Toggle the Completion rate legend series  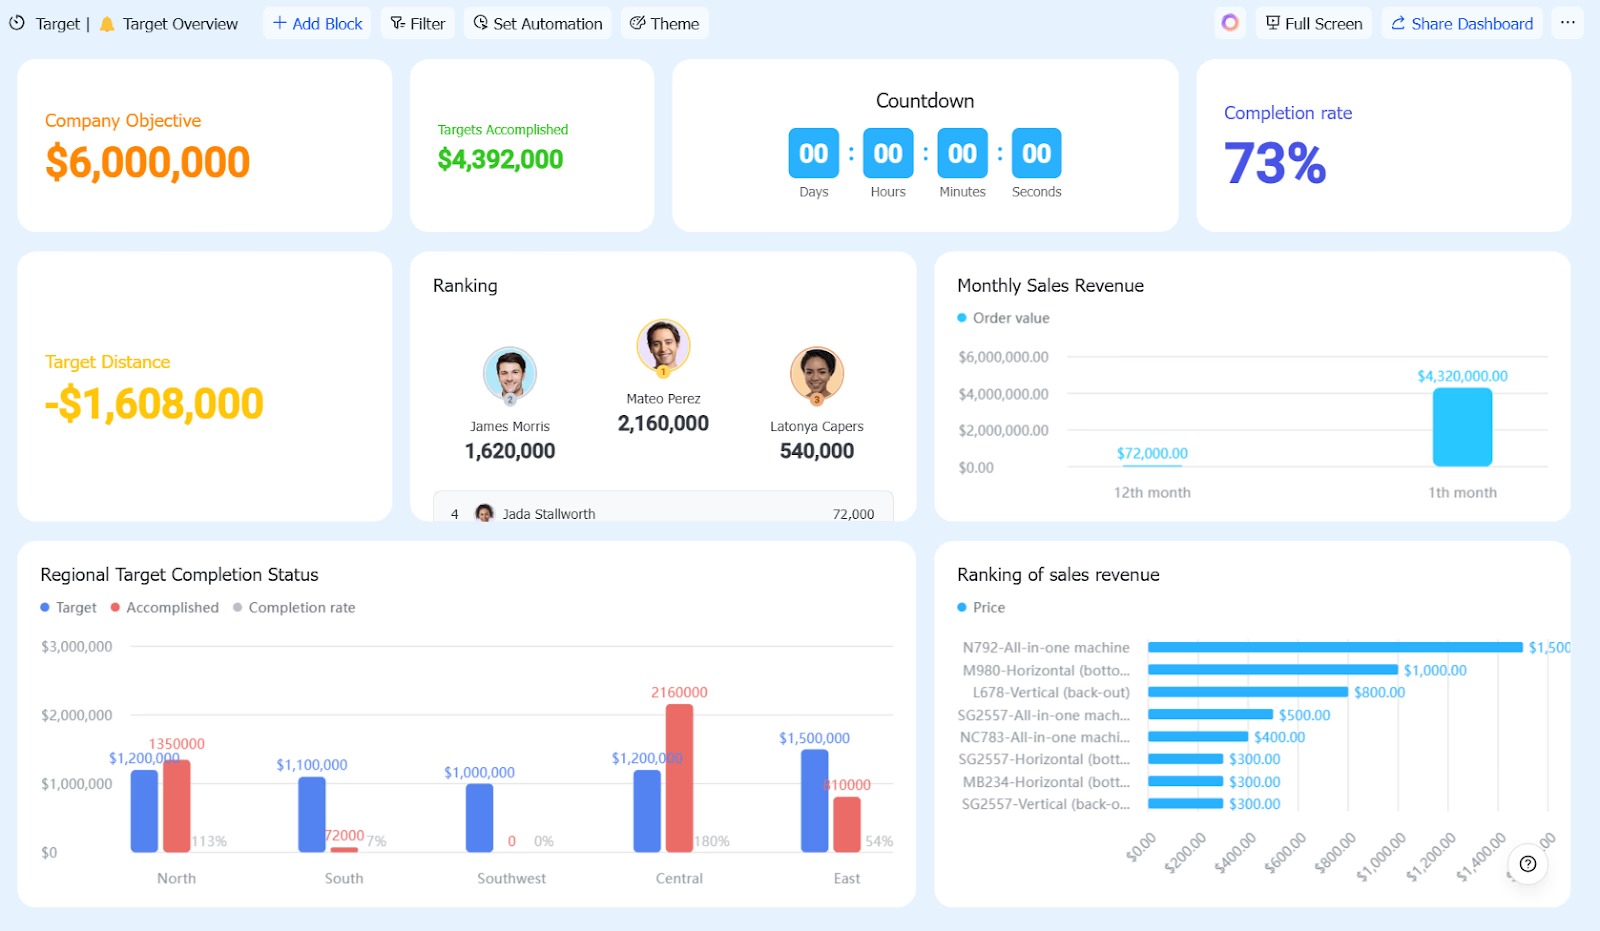294,607
